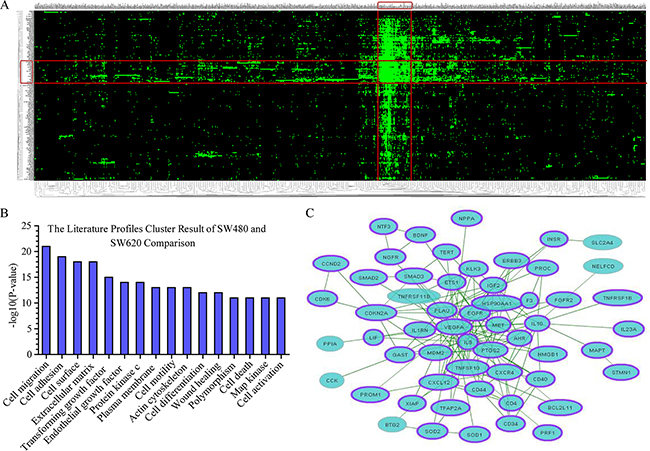Select the STMN1 node
This screenshot has width=650, height=451.
(621, 372)
